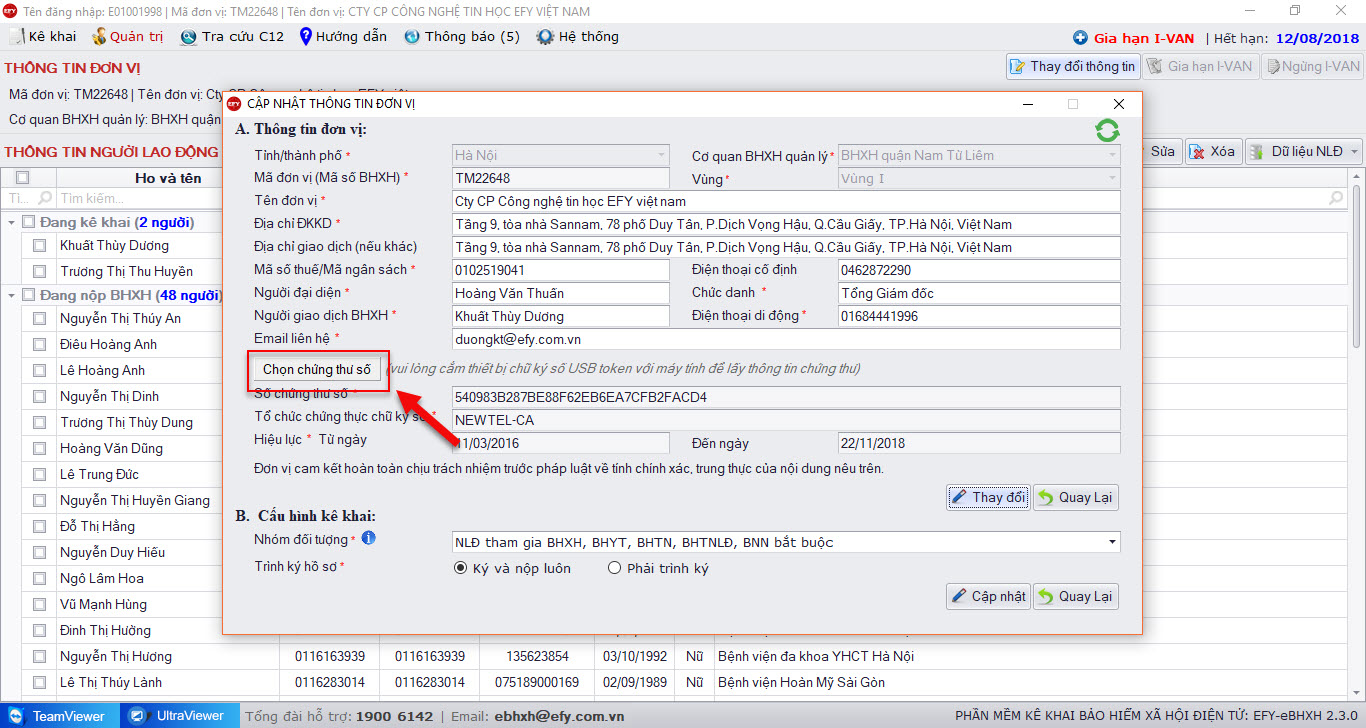Open Thông báo (5) notifications
The height and width of the screenshot is (728, 1366).
coord(462,37)
